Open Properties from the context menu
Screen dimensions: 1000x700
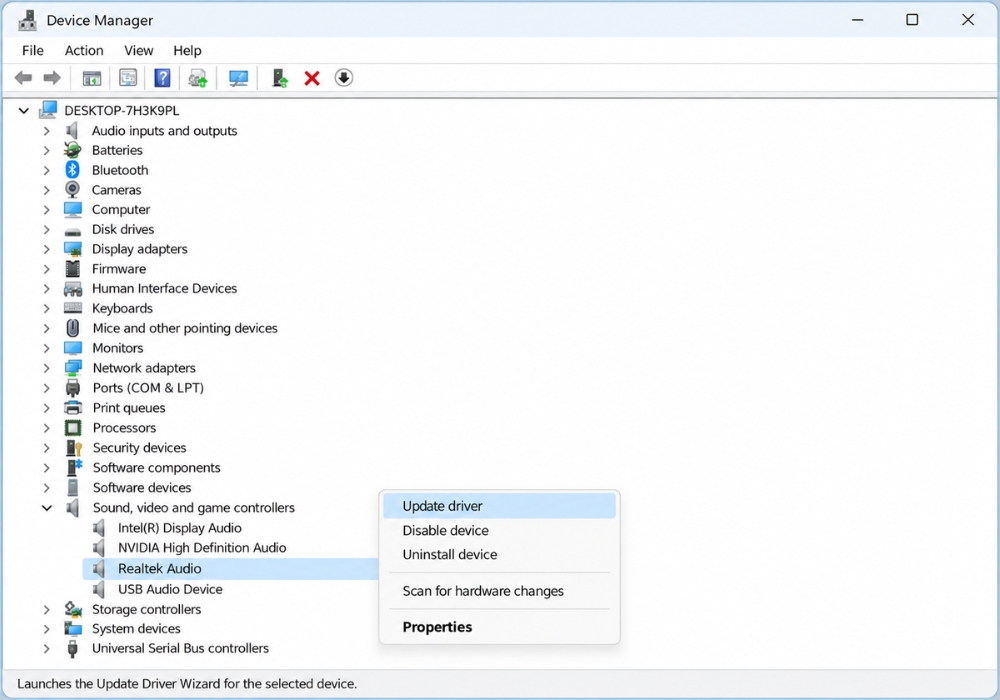(499, 627)
